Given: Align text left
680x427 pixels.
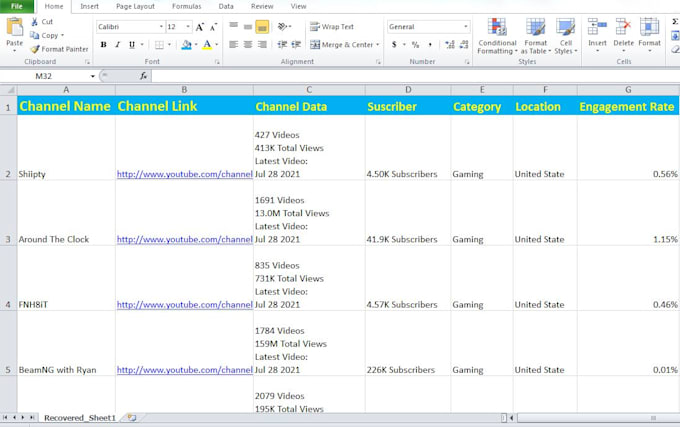Looking at the screenshot, I should point(233,44).
